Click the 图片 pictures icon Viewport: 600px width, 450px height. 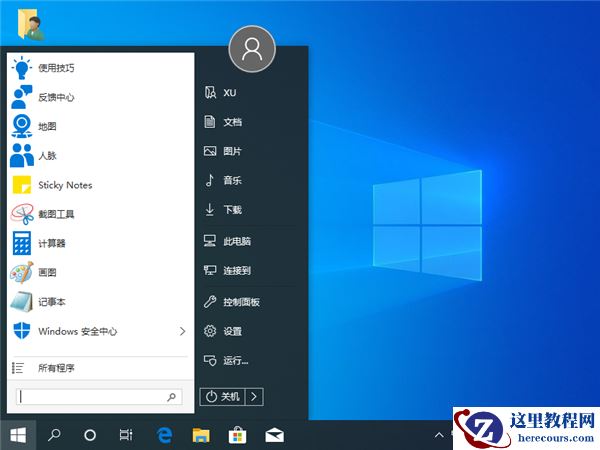coord(210,151)
